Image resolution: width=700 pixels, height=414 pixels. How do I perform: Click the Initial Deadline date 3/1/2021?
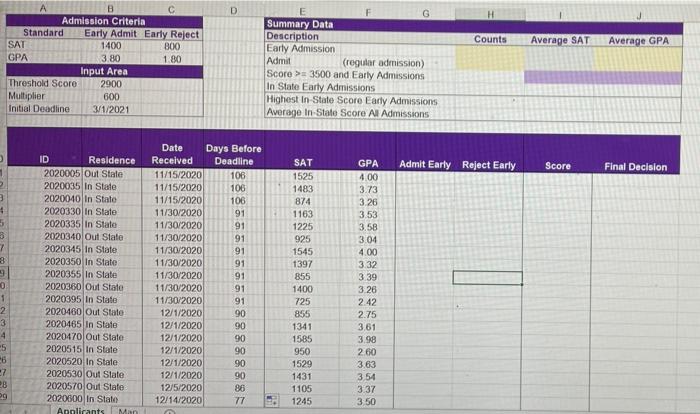point(111,109)
